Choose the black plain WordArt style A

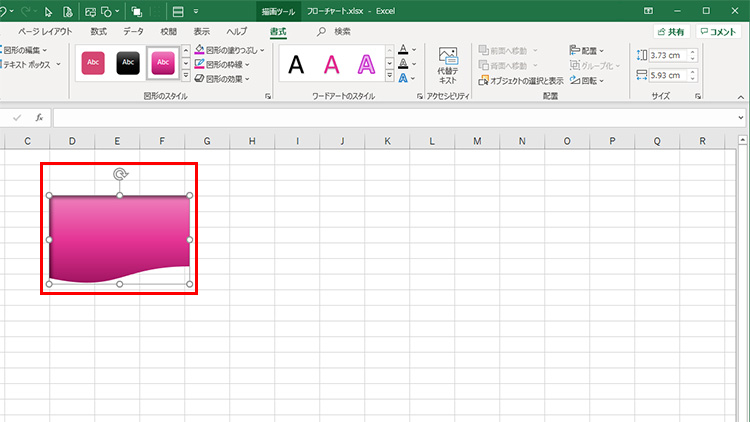pos(296,65)
